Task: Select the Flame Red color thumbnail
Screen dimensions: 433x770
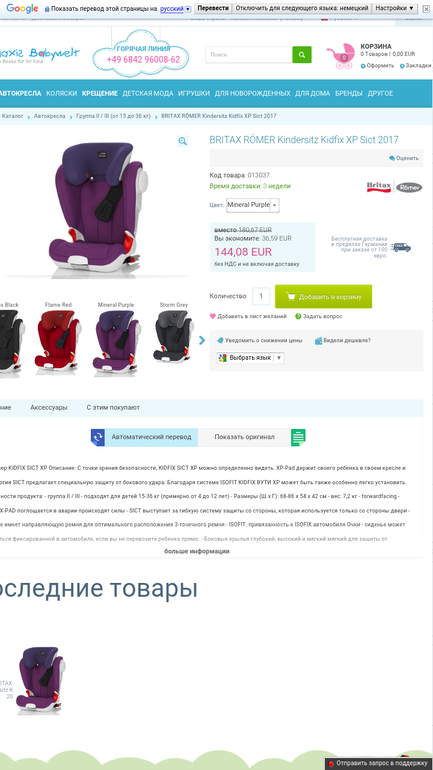Action: point(58,338)
